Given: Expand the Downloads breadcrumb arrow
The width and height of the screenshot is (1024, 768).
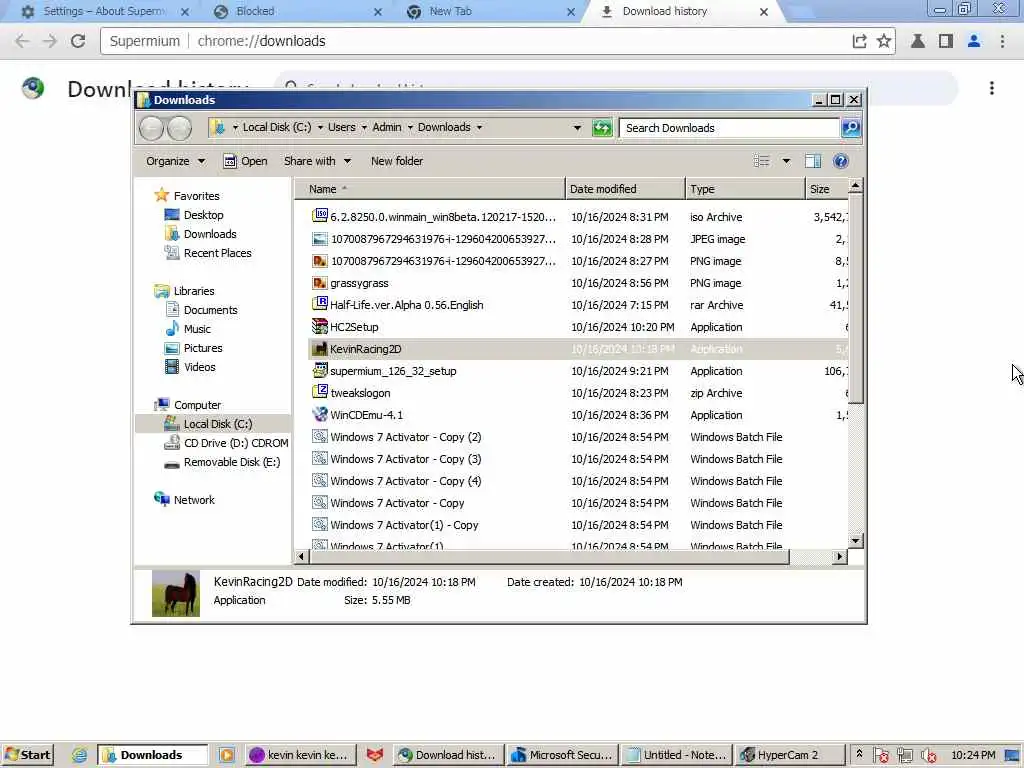Looking at the screenshot, I should pyautogui.click(x=479, y=127).
